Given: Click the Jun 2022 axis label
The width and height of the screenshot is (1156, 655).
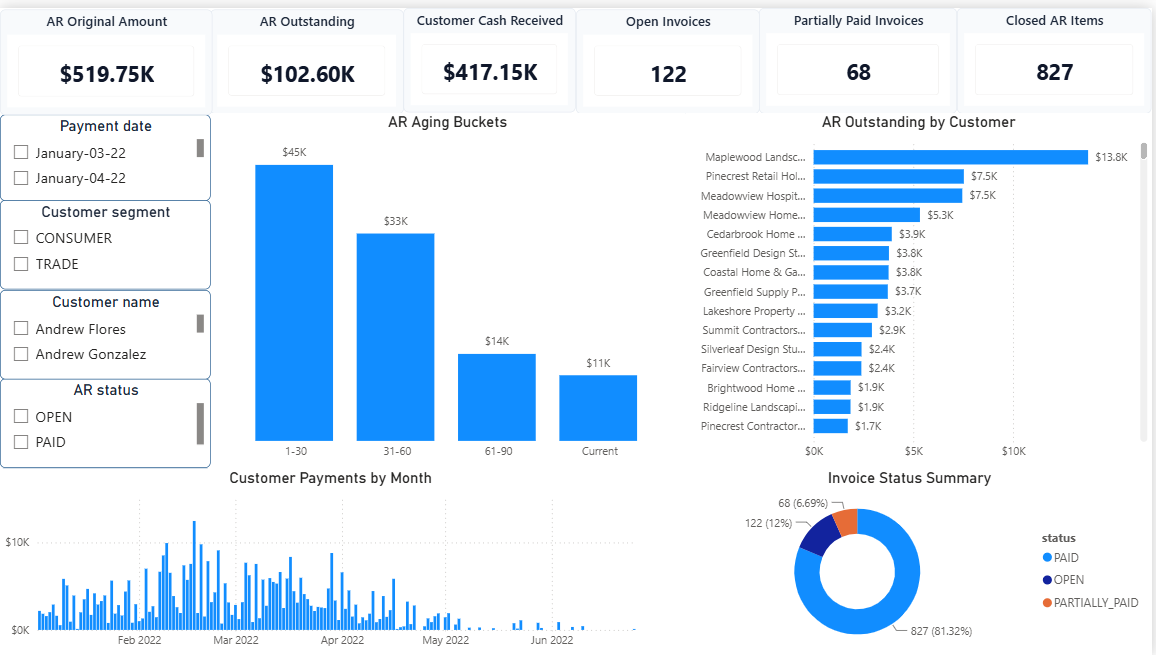Looking at the screenshot, I should click(551, 640).
